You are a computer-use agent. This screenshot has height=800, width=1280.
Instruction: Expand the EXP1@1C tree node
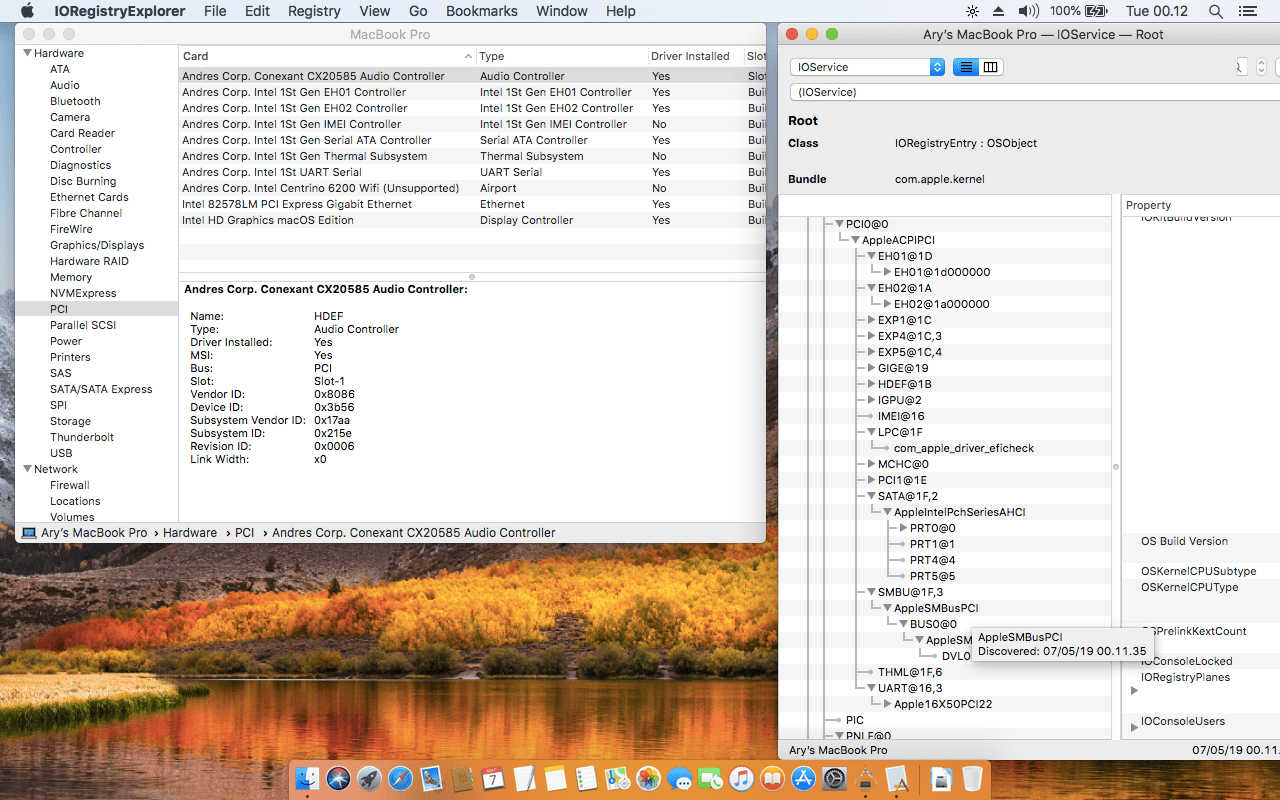coord(872,320)
